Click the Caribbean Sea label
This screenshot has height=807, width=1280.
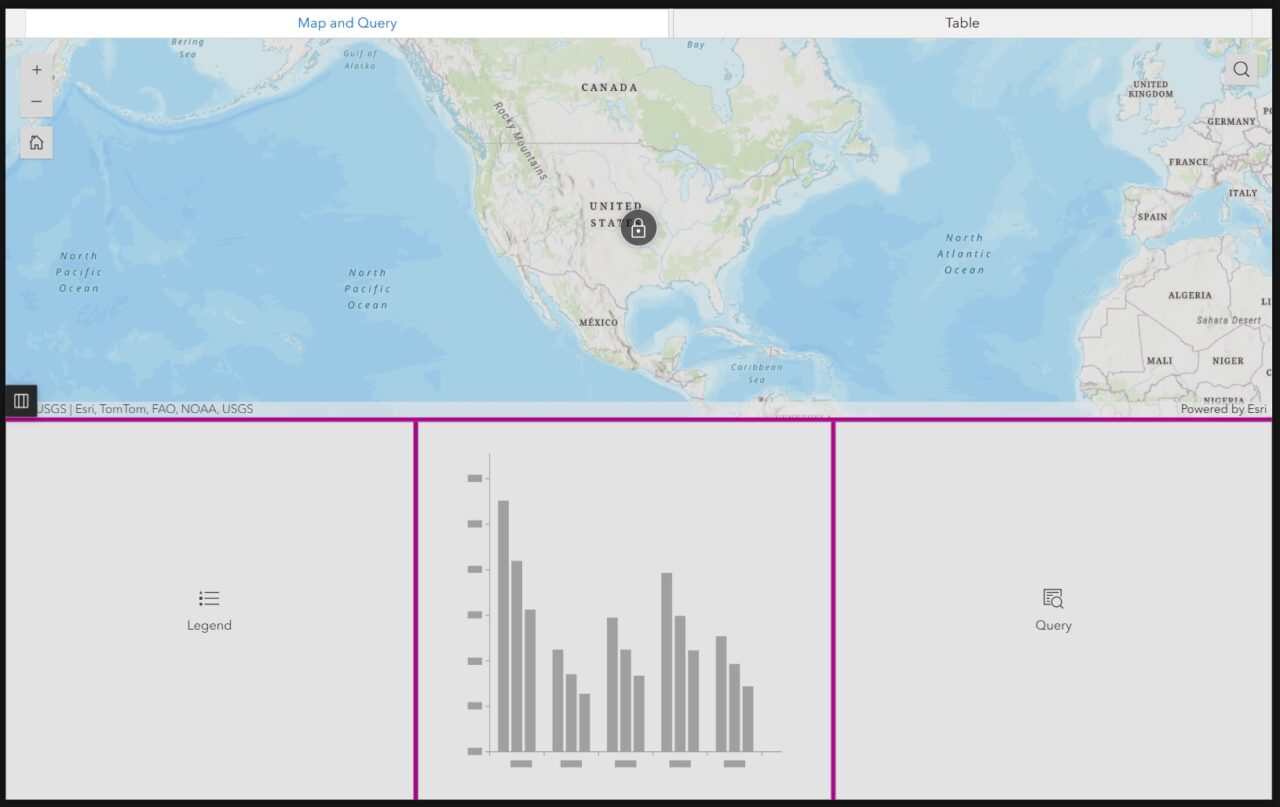[756, 373]
